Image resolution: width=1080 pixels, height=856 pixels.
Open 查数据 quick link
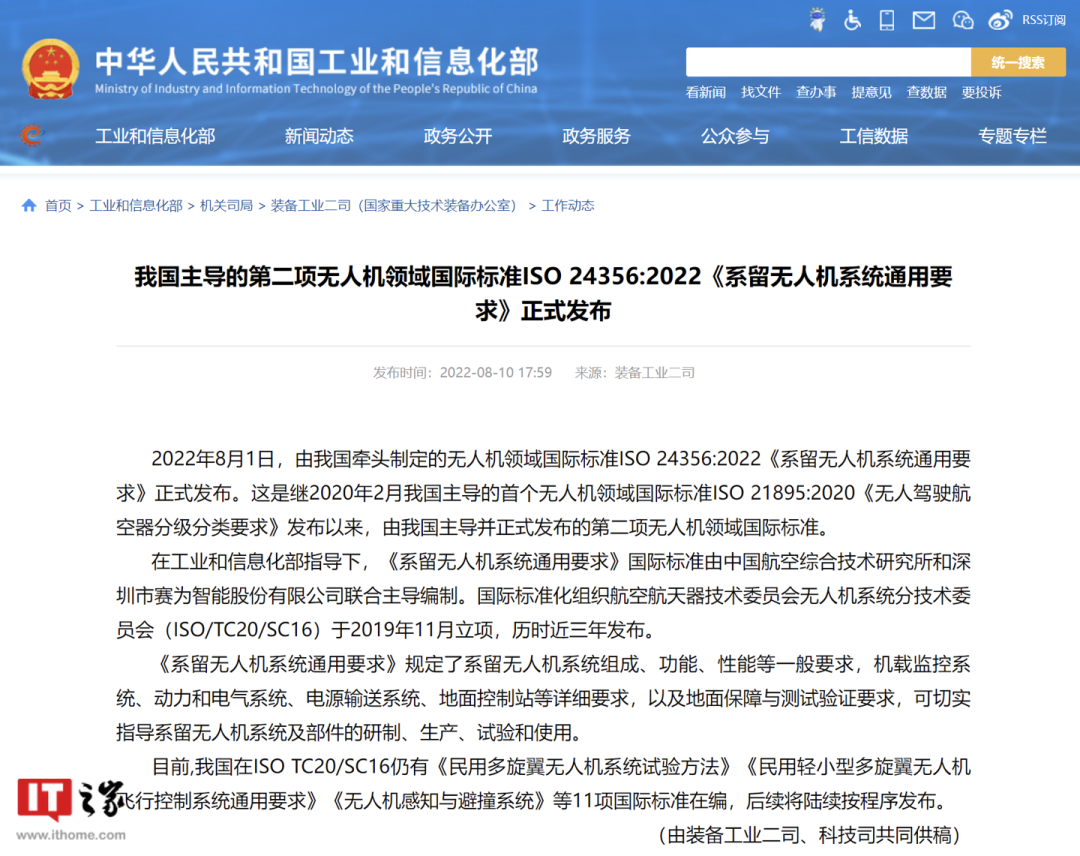pyautogui.click(x=926, y=92)
